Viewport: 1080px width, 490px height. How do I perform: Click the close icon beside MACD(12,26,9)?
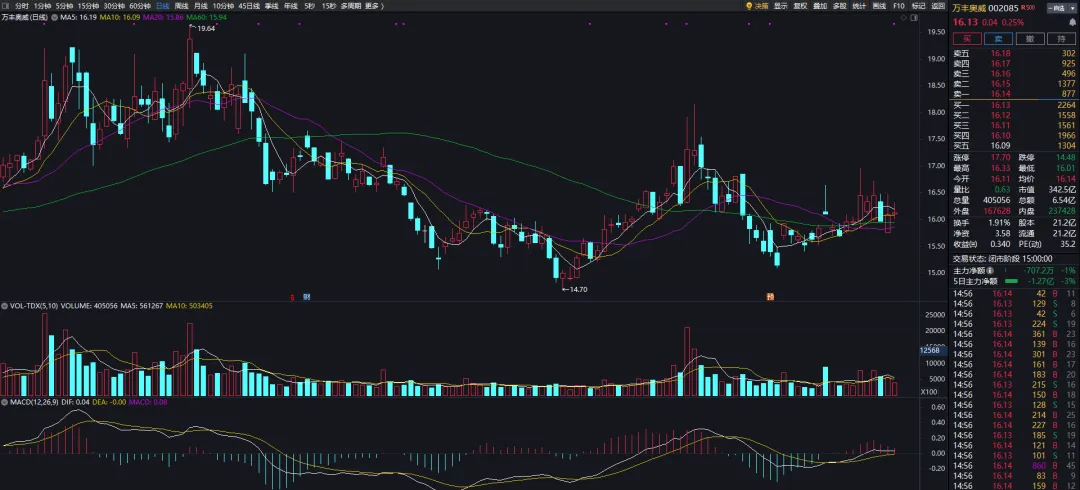coord(4,400)
